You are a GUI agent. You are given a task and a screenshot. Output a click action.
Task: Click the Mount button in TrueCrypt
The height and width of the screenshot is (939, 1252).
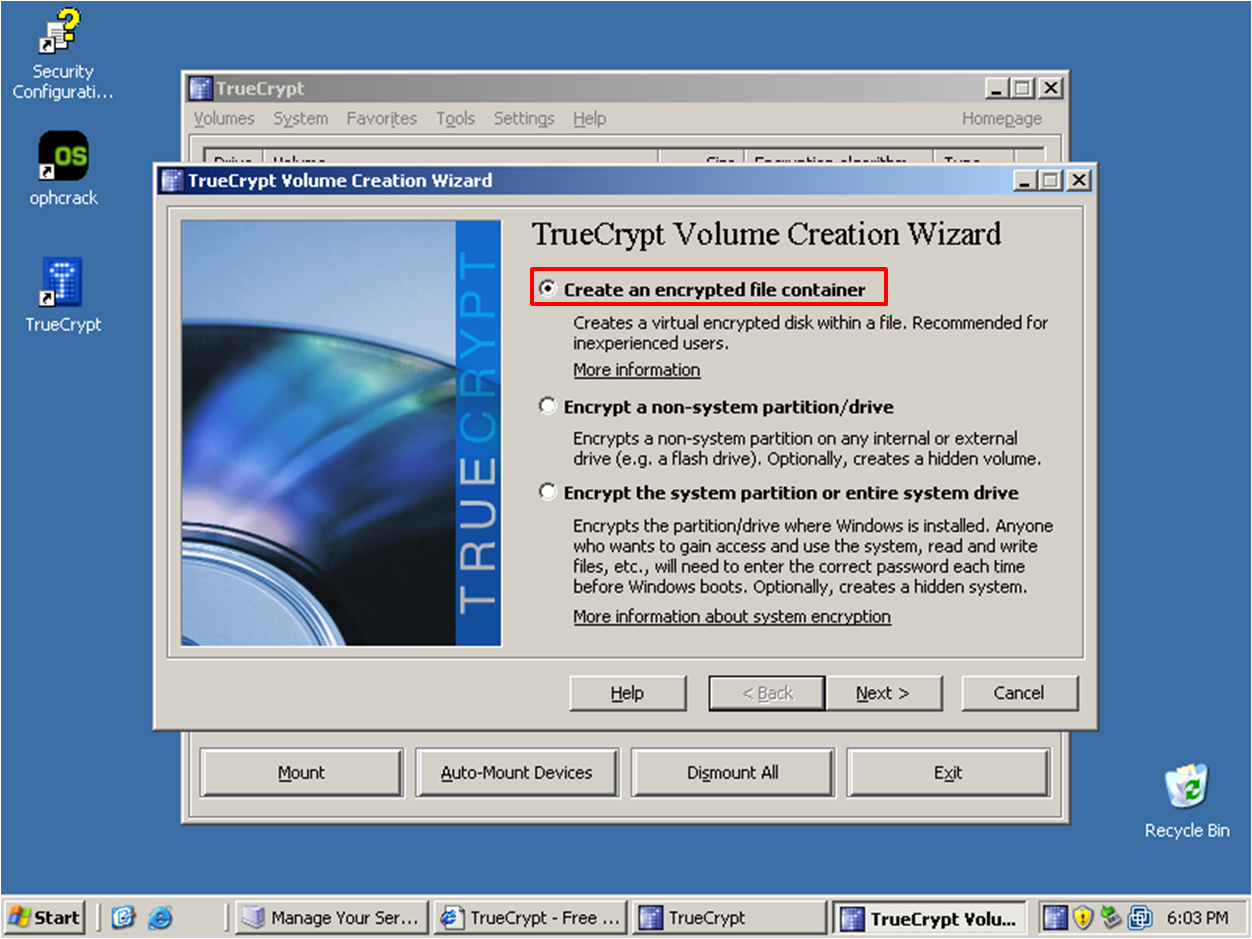[x=301, y=773]
